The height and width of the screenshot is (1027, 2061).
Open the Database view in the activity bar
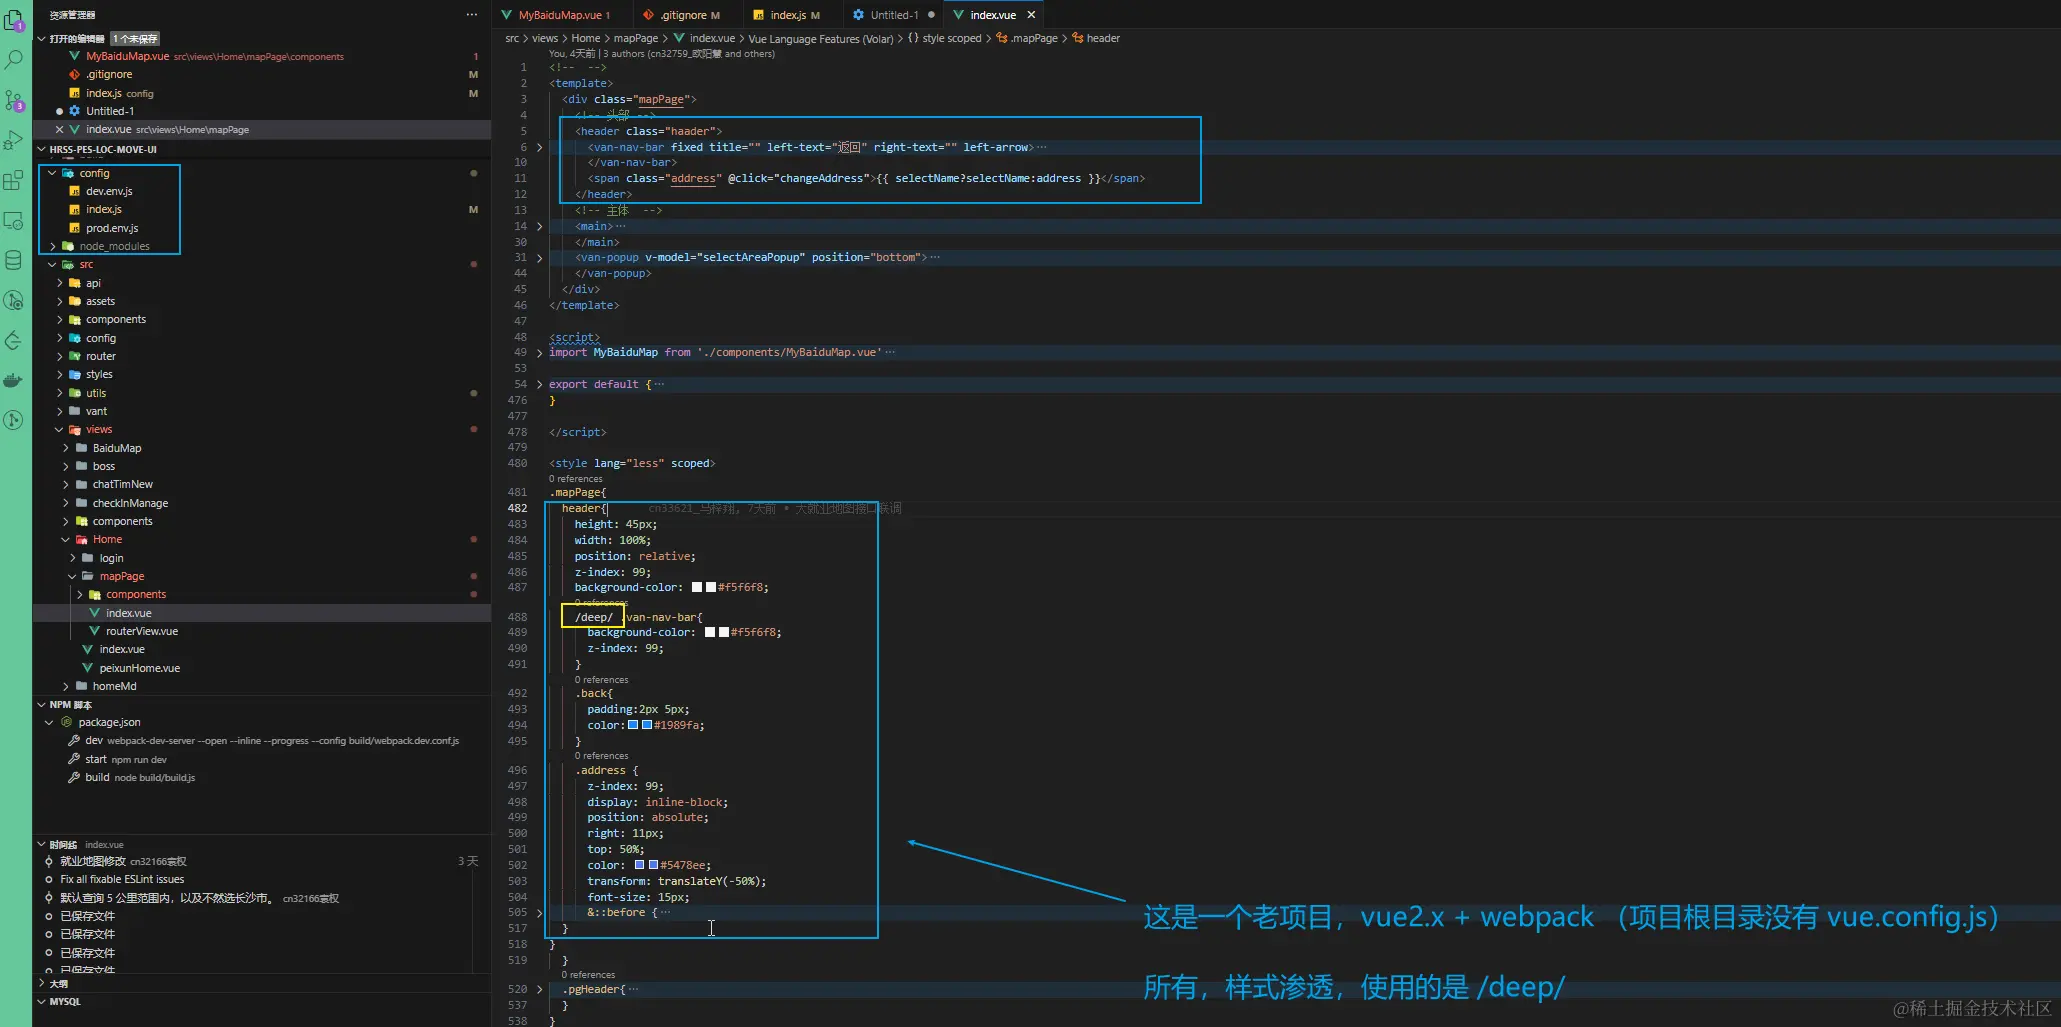(14, 261)
